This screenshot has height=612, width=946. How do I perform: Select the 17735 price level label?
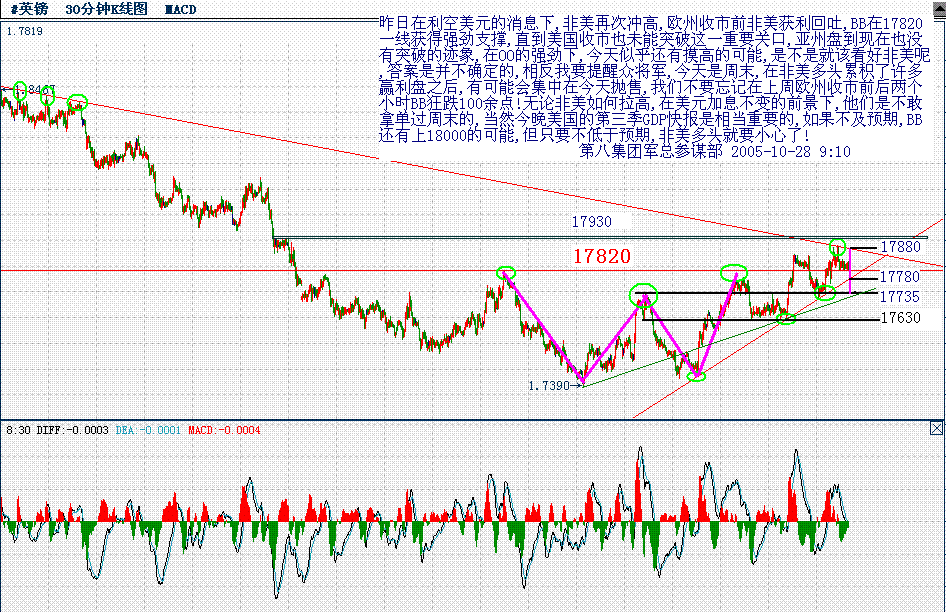[900, 296]
